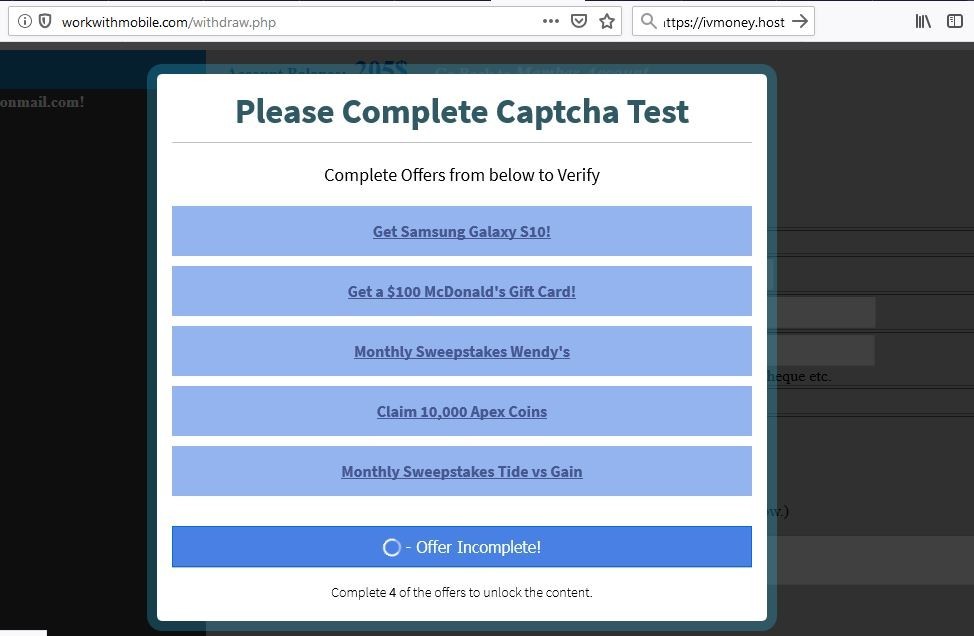Save page to Pocket icon
The image size is (974, 636).
(x=579, y=22)
